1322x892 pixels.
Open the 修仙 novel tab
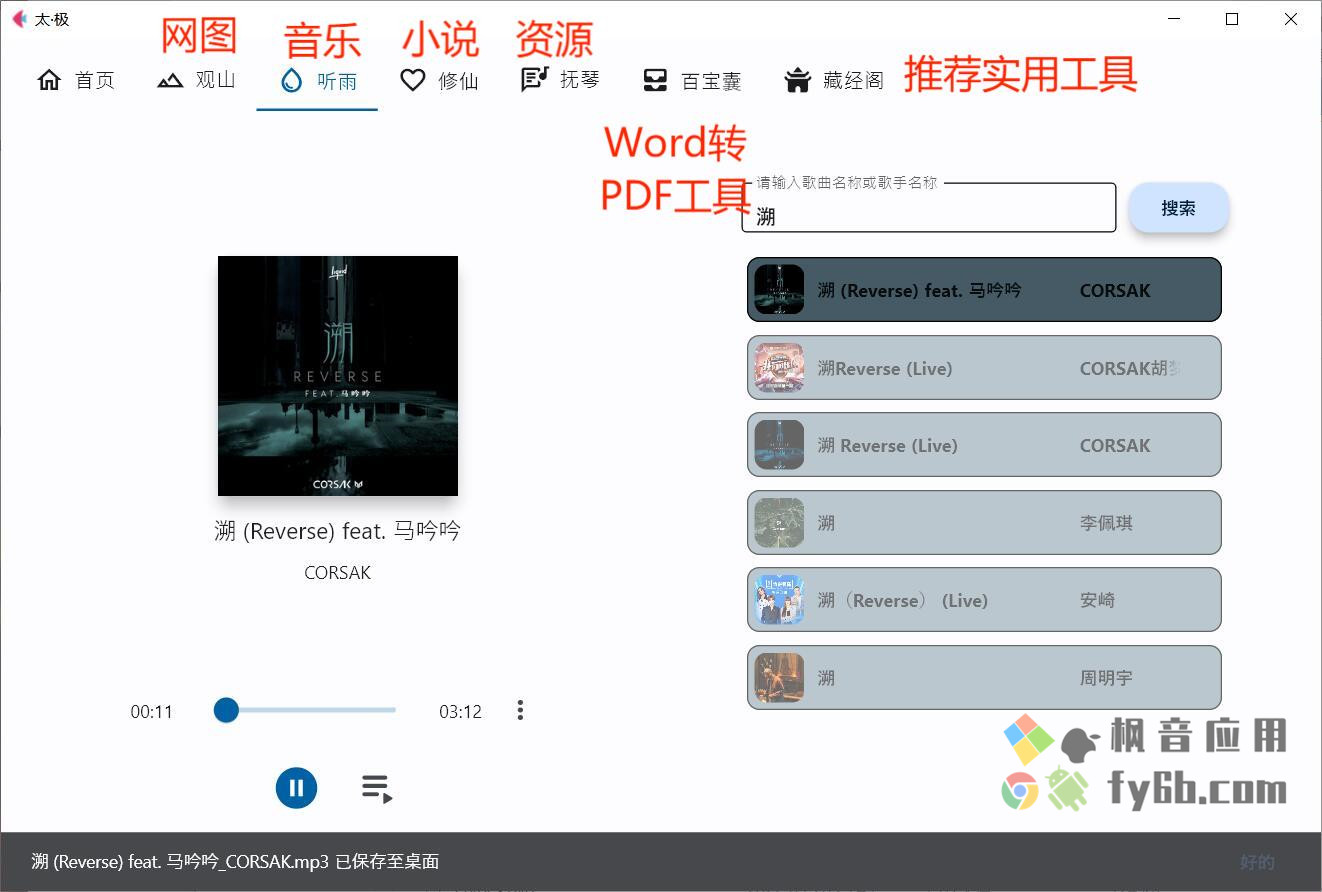[439, 81]
